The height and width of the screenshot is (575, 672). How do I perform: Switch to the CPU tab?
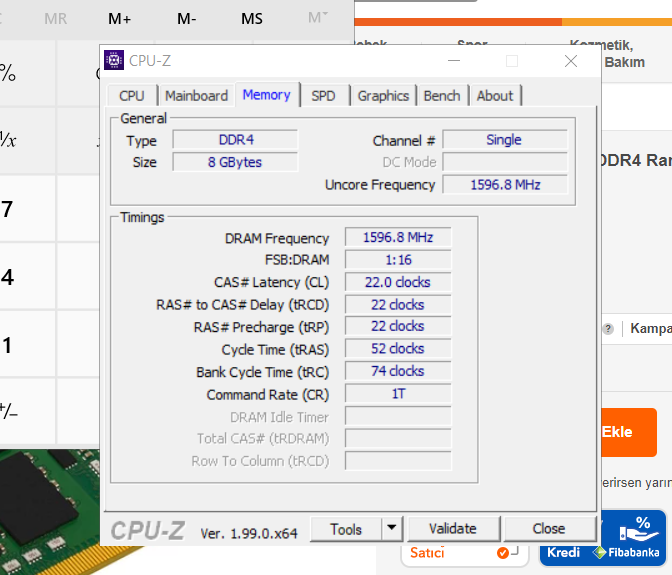click(x=132, y=96)
